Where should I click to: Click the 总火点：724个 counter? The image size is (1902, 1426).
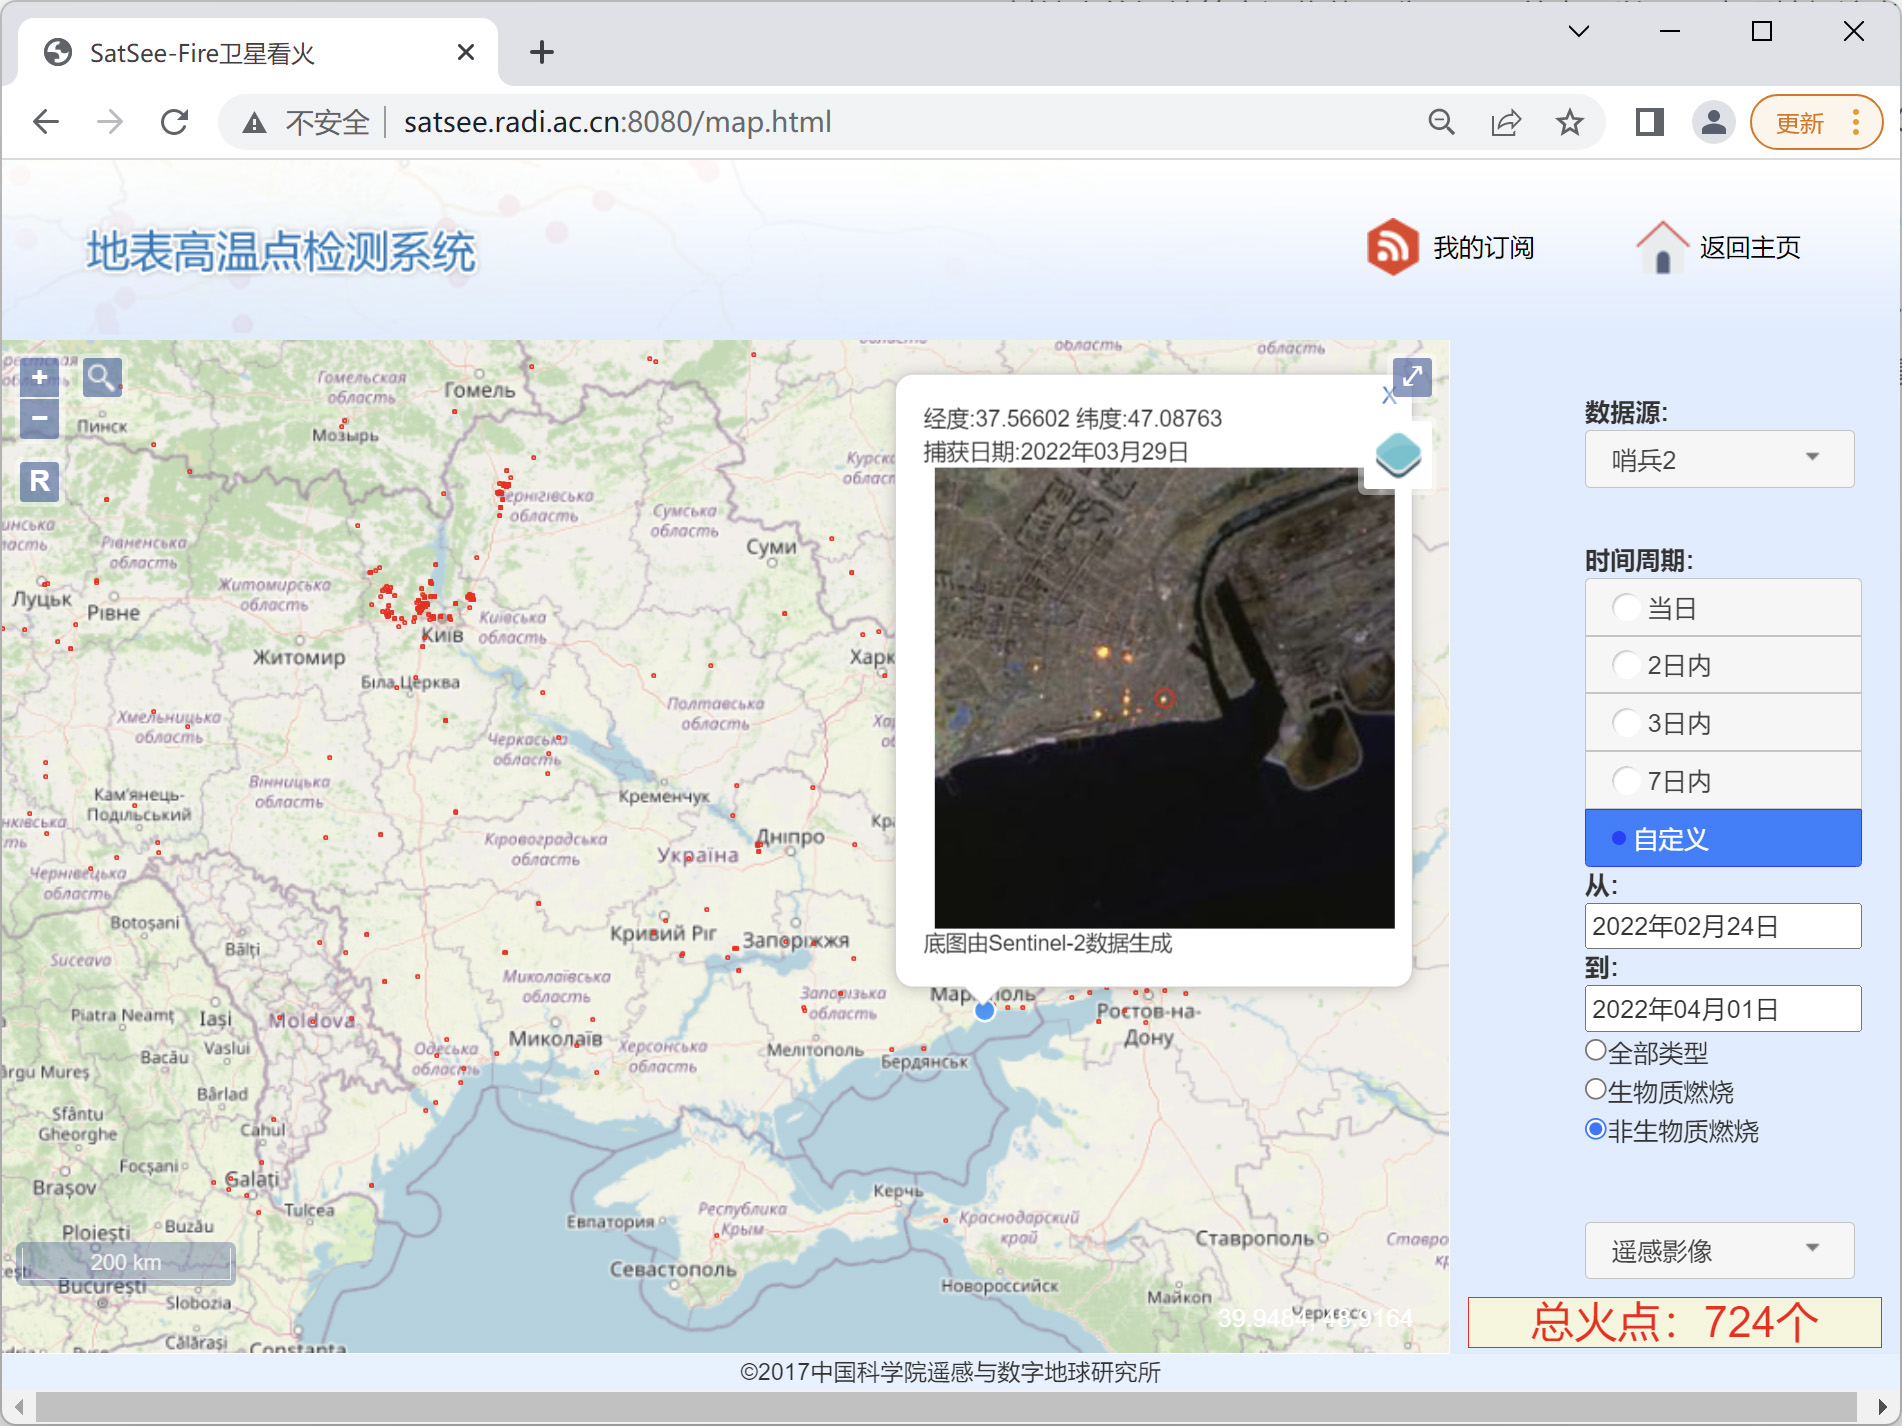1675,1322
